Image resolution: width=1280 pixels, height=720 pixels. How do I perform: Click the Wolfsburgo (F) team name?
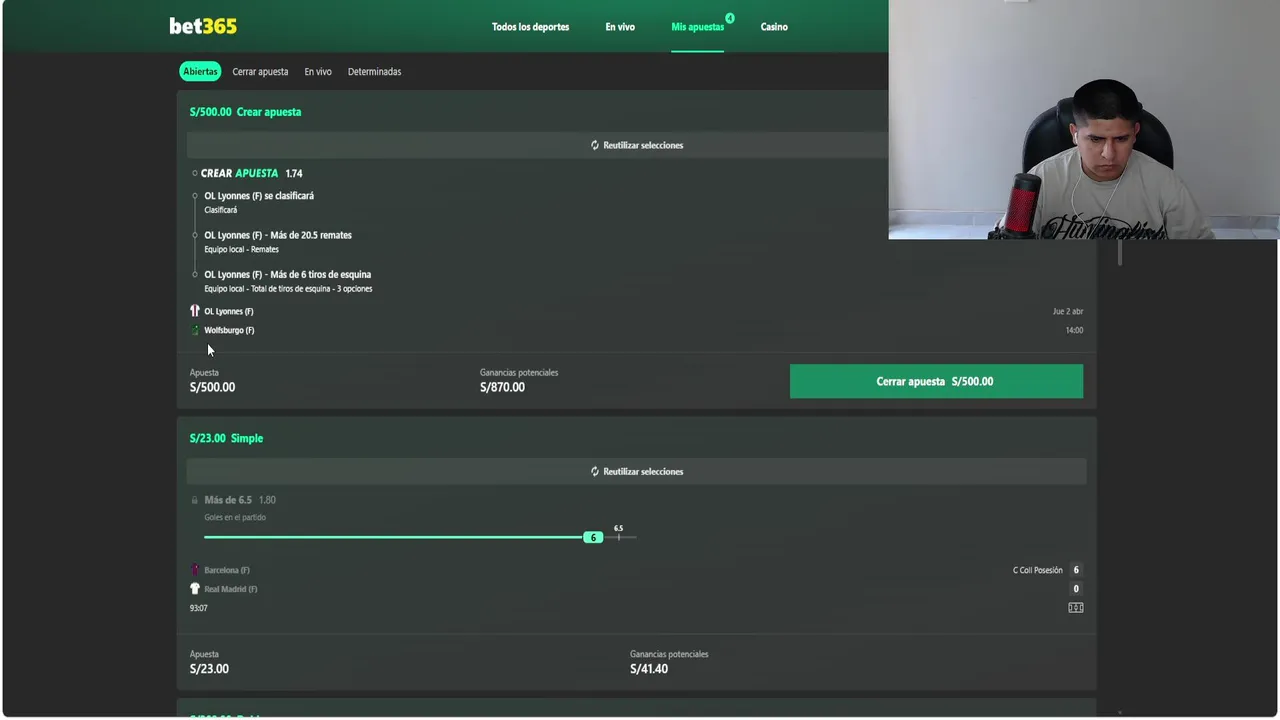pos(229,330)
